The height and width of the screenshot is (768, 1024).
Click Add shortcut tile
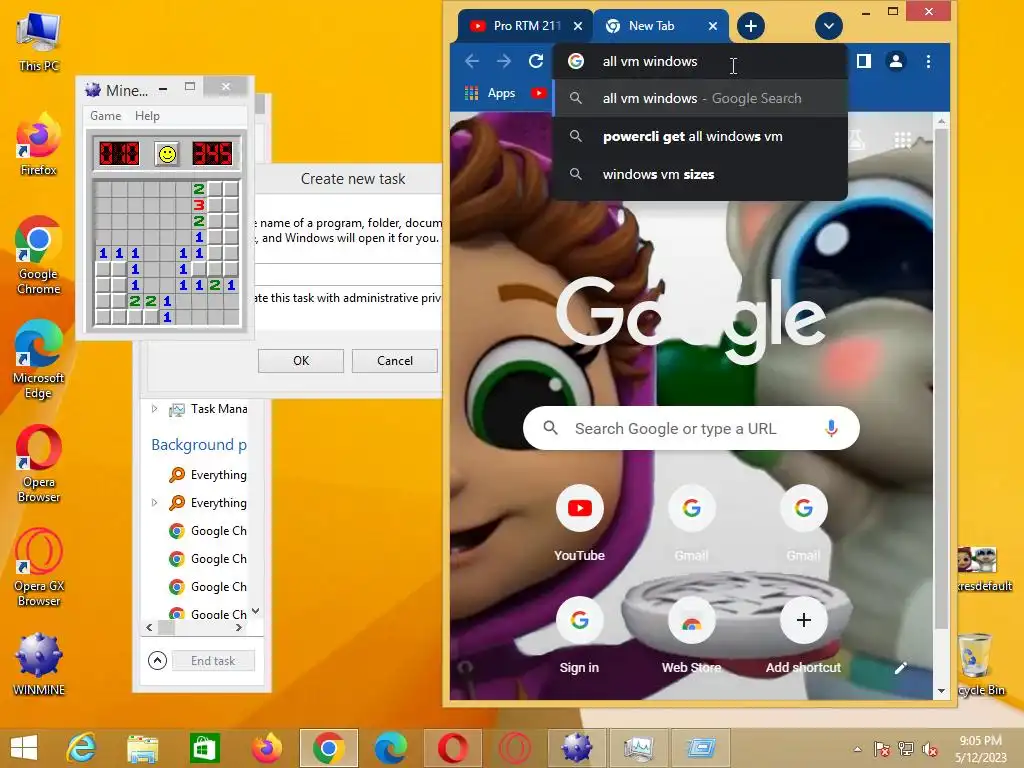(x=803, y=635)
